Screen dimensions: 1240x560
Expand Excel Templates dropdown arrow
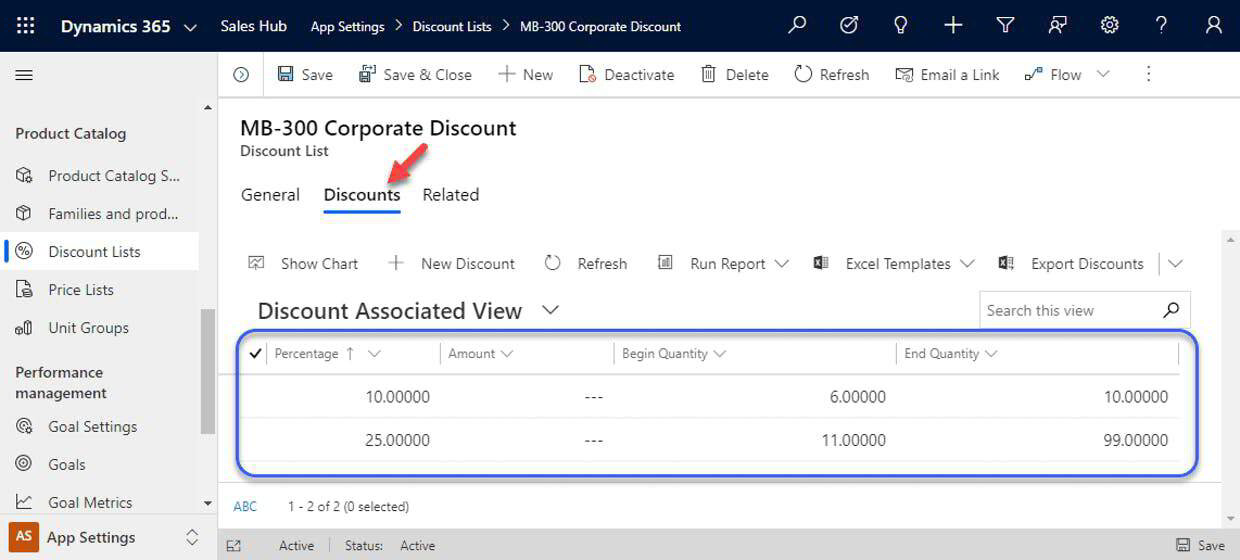pyautogui.click(x=967, y=264)
